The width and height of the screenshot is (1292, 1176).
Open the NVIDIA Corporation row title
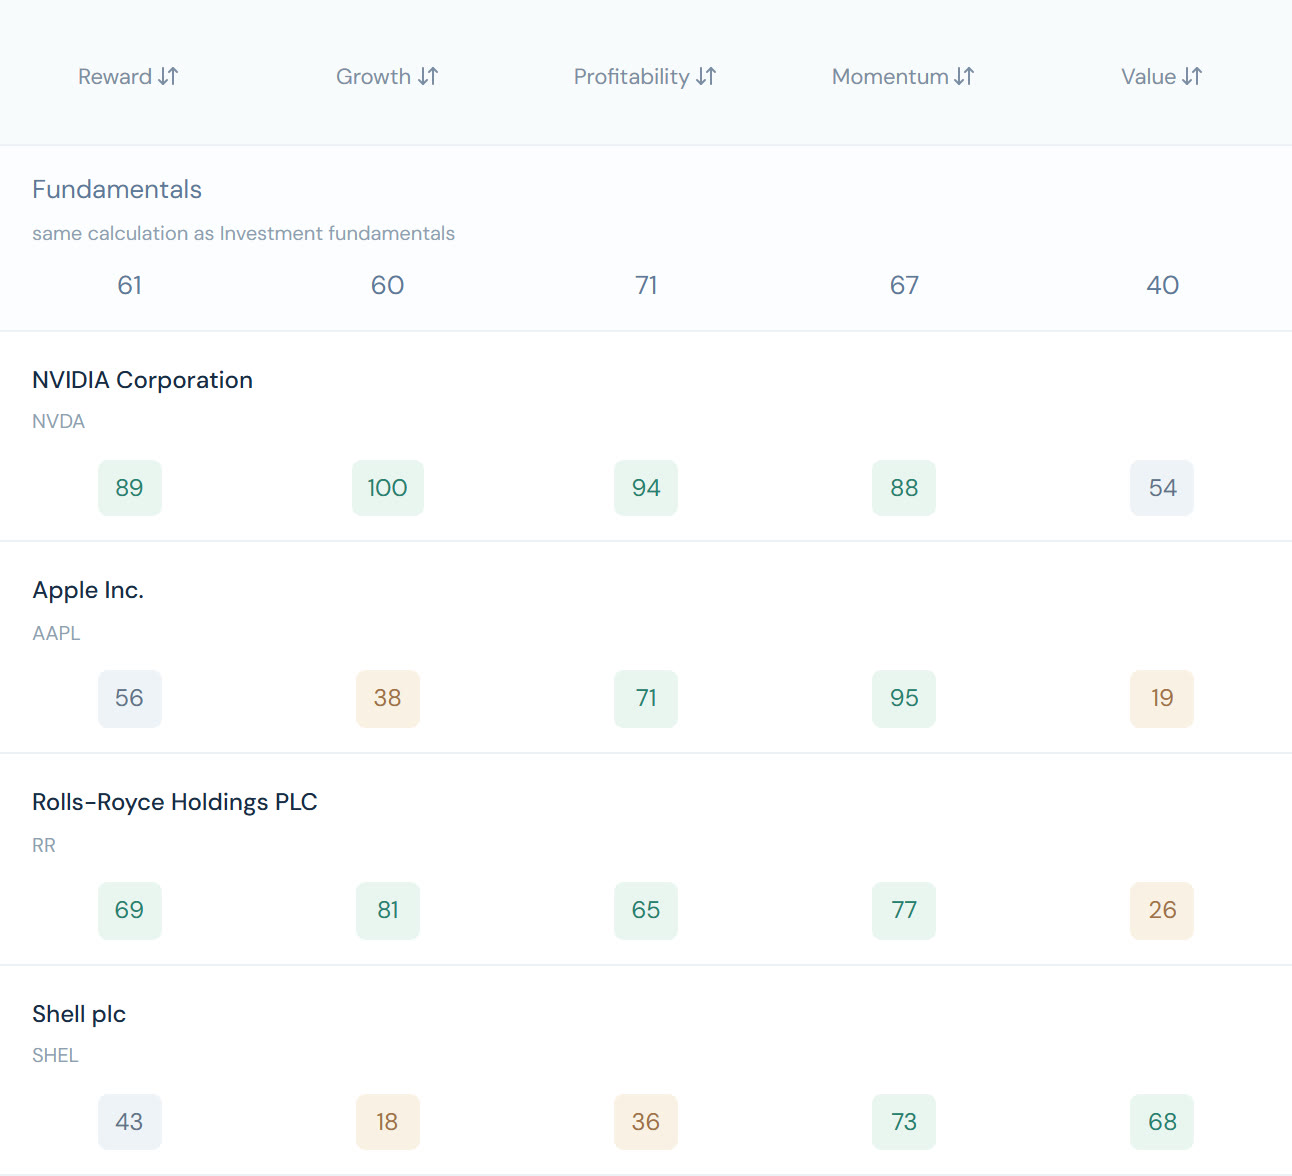(142, 380)
